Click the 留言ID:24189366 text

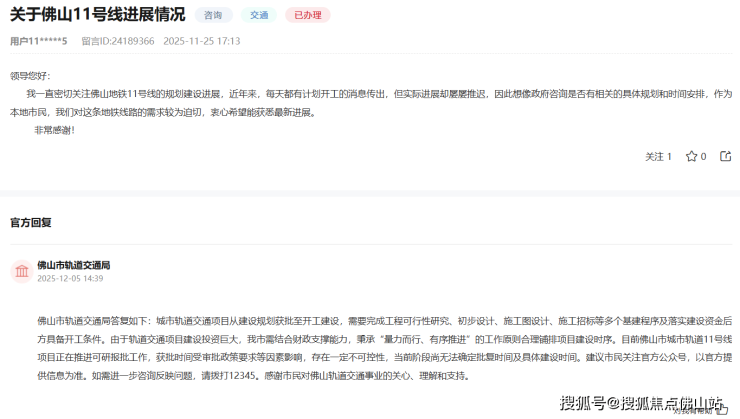tap(118, 41)
